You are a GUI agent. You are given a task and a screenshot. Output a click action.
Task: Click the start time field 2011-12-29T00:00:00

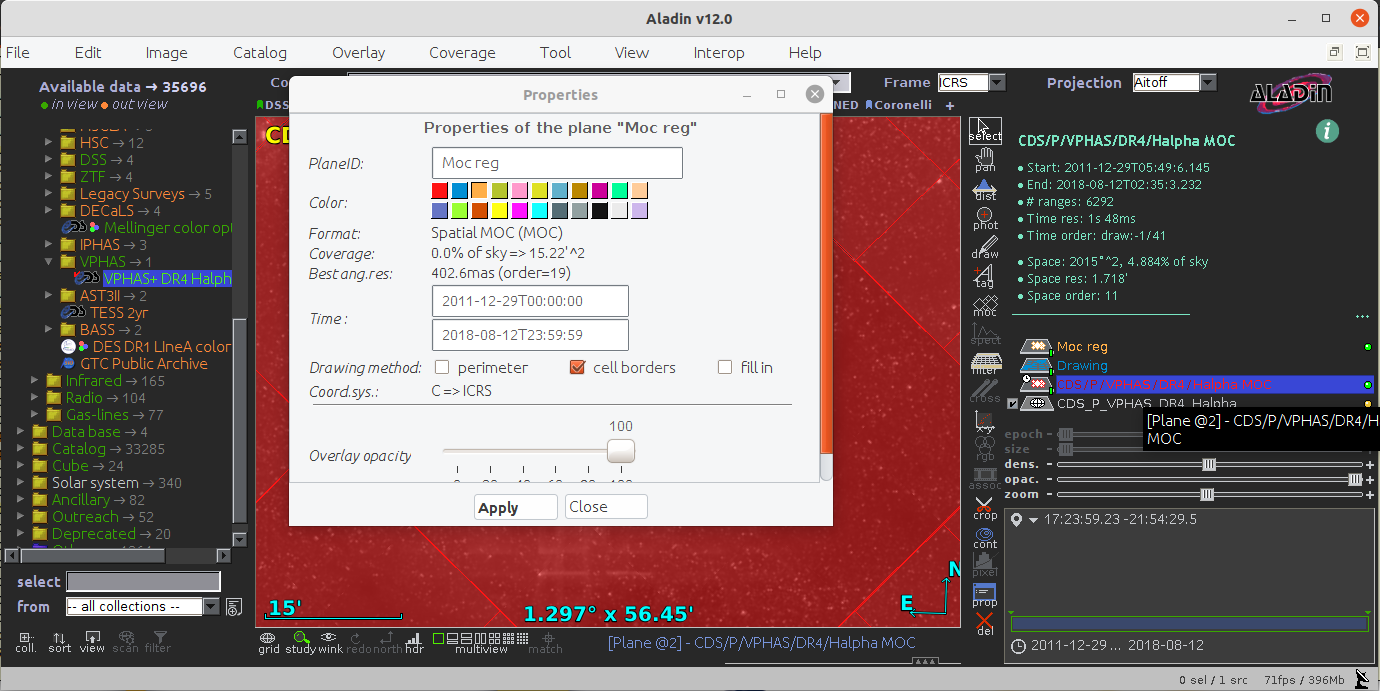pos(530,301)
